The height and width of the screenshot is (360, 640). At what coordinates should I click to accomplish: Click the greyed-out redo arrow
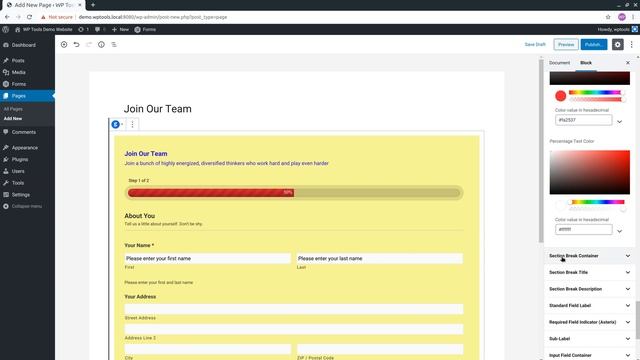coord(89,44)
